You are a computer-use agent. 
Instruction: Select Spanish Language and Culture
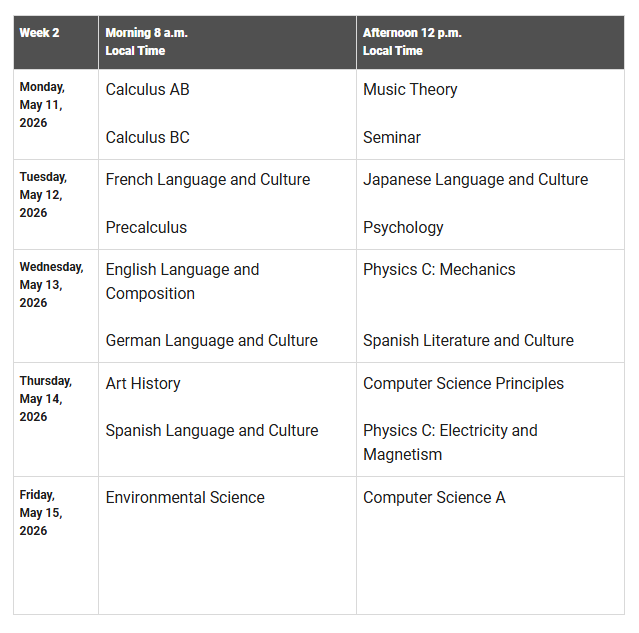212,430
